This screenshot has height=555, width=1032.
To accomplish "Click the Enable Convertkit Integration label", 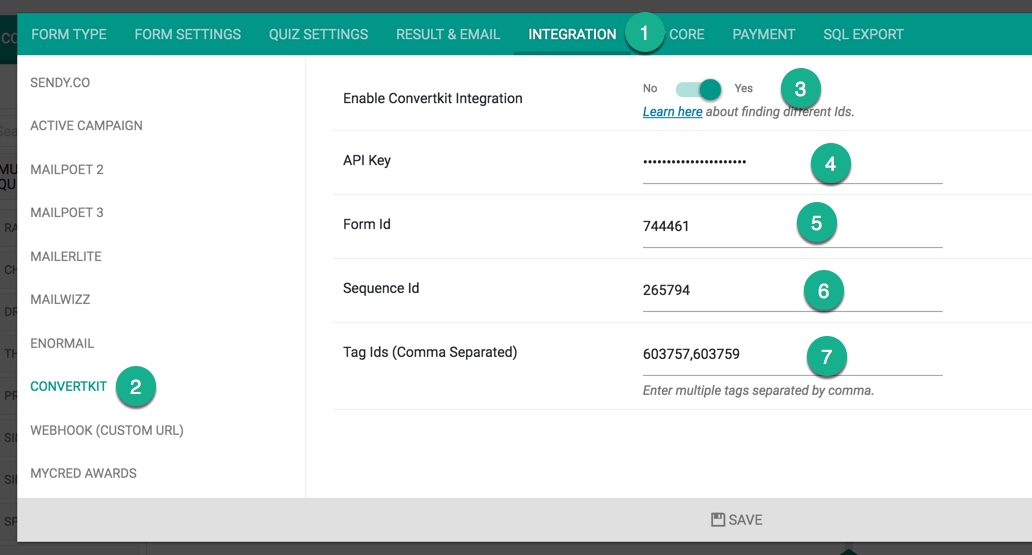I will (x=432, y=98).
